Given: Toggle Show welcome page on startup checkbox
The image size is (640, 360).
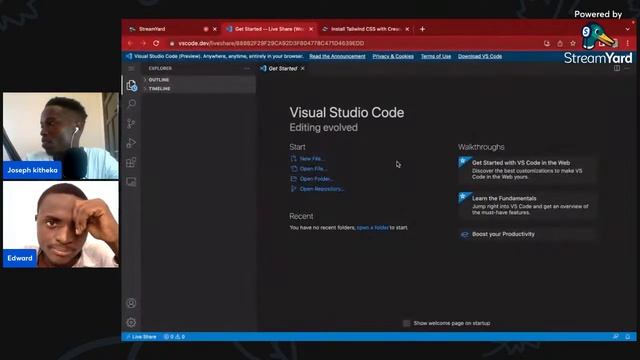Looking at the screenshot, I should tap(407, 323).
